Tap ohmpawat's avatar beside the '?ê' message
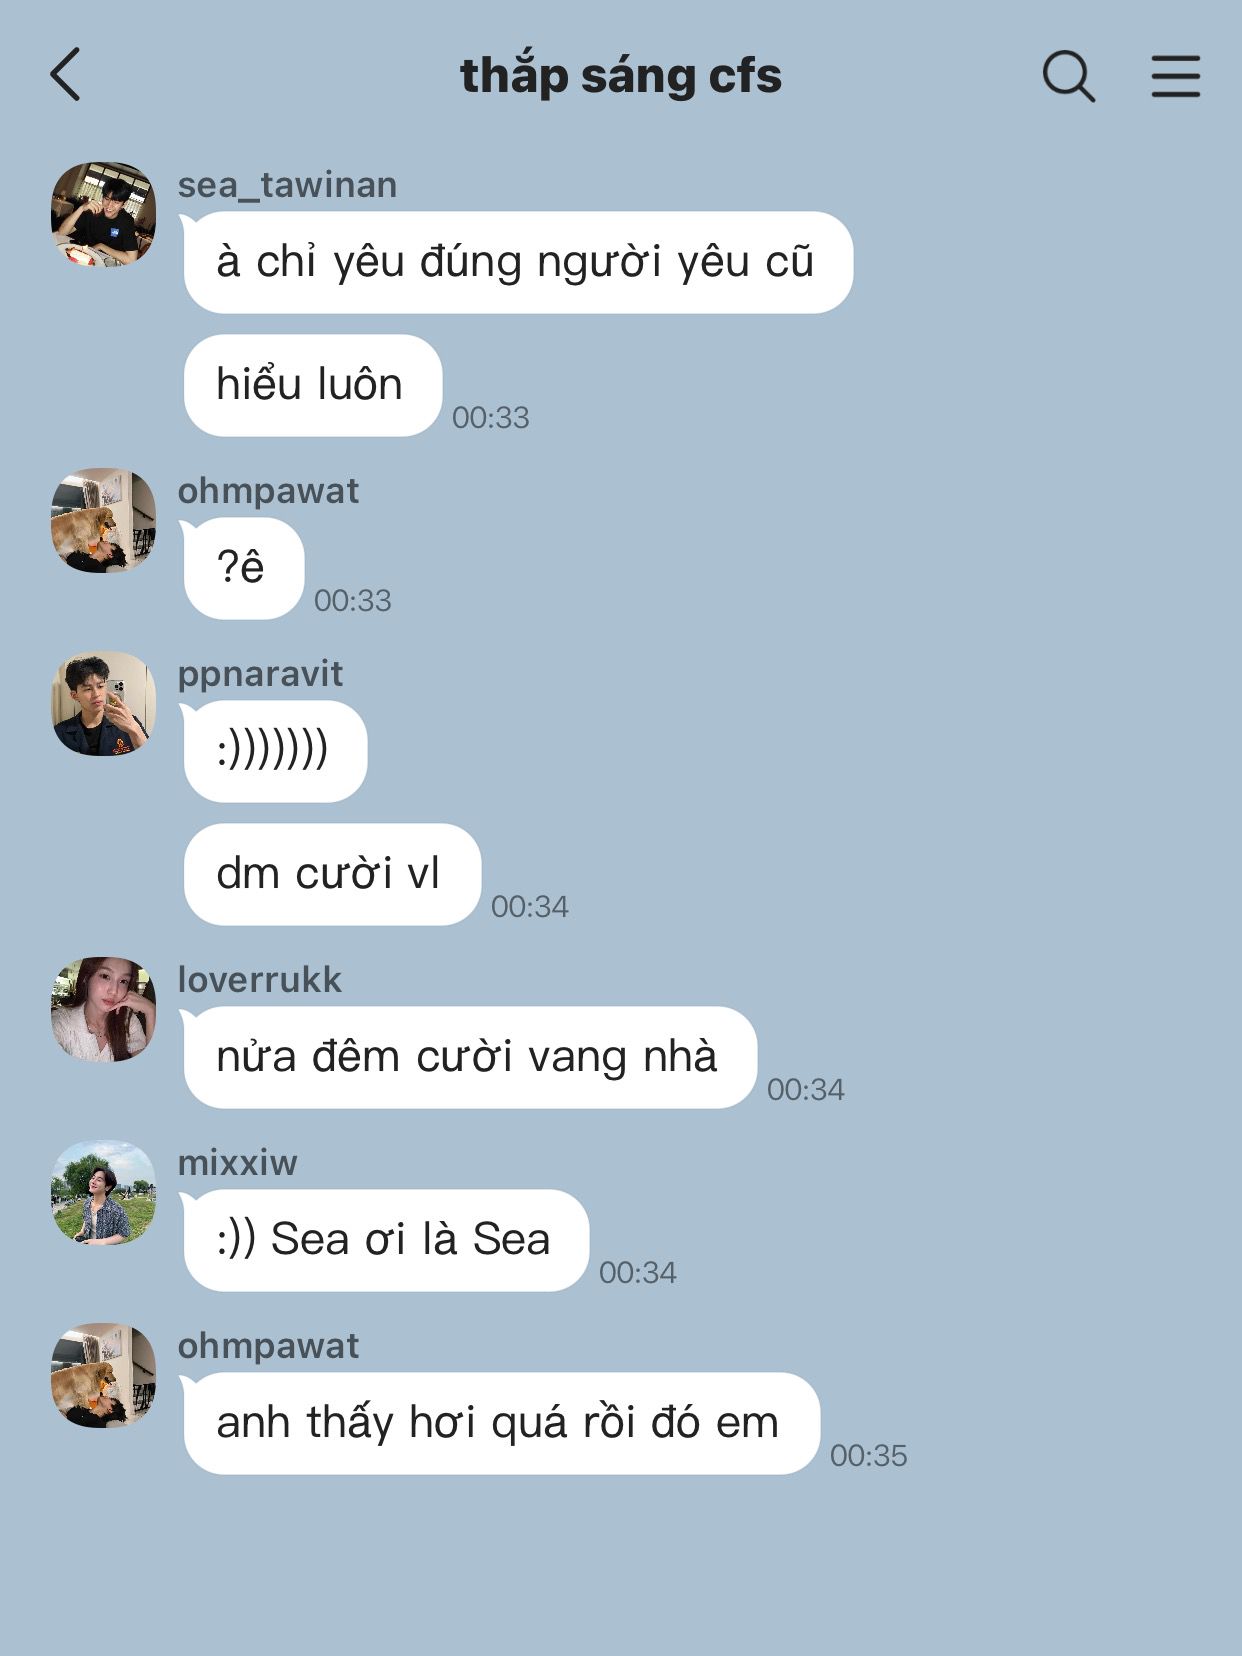The height and width of the screenshot is (1656, 1242). (x=103, y=520)
